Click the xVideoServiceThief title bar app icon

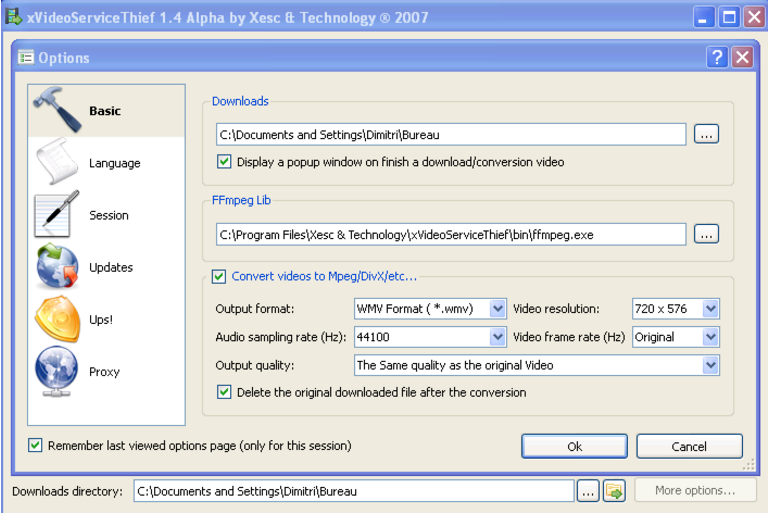14,17
